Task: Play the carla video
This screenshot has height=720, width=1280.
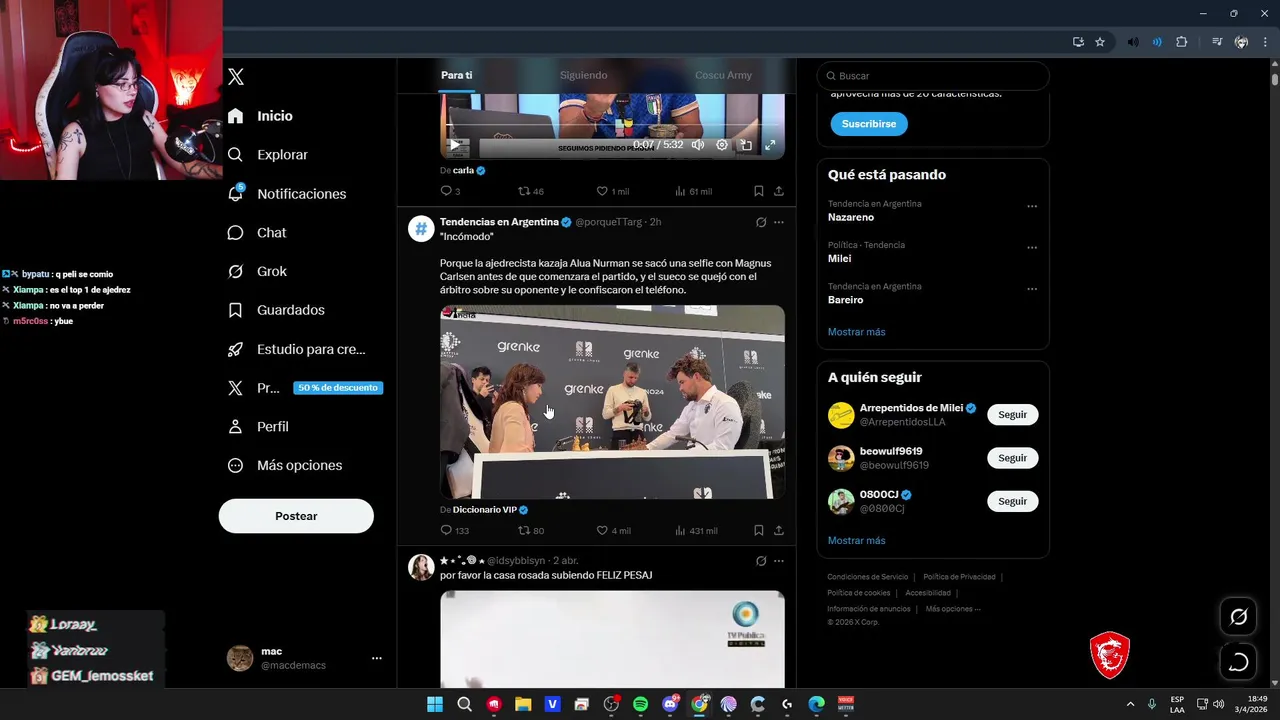Action: coord(455,145)
